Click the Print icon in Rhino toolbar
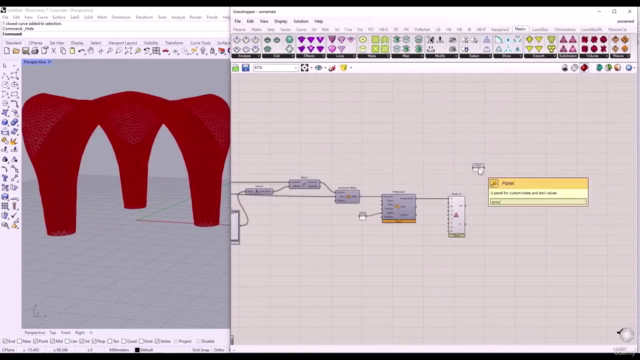The height and width of the screenshot is (360, 640). 35,51
